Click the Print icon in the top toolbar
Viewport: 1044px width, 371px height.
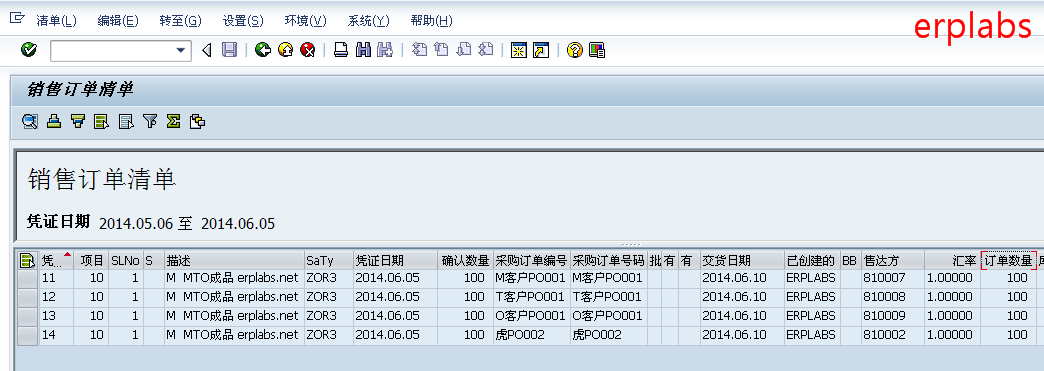(x=341, y=50)
